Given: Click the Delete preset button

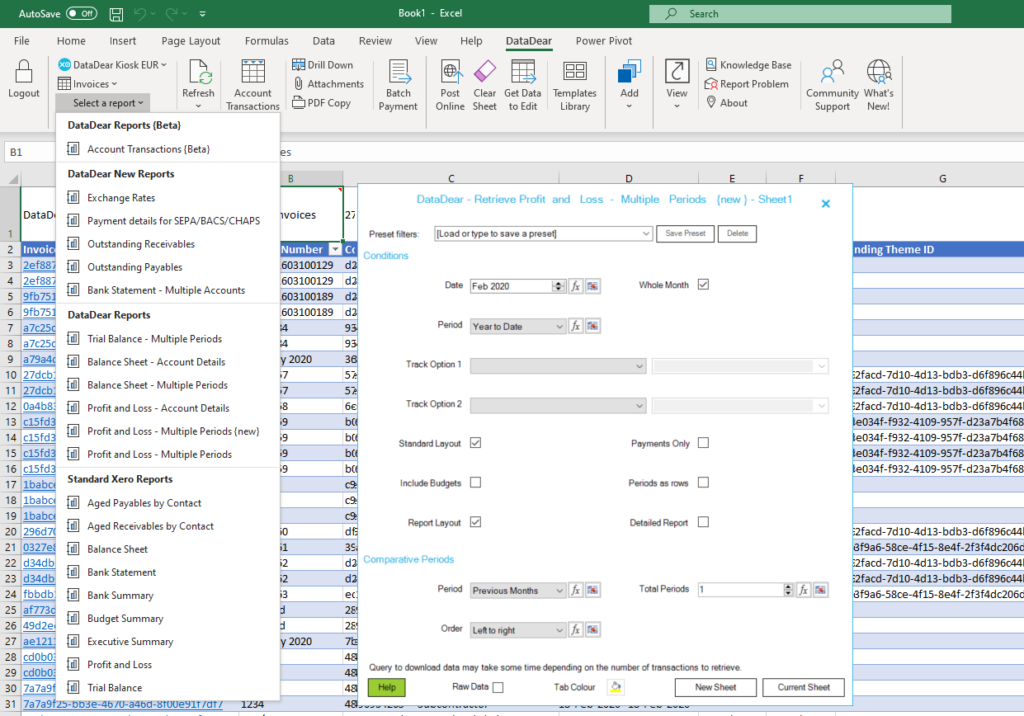Looking at the screenshot, I should tap(737, 233).
